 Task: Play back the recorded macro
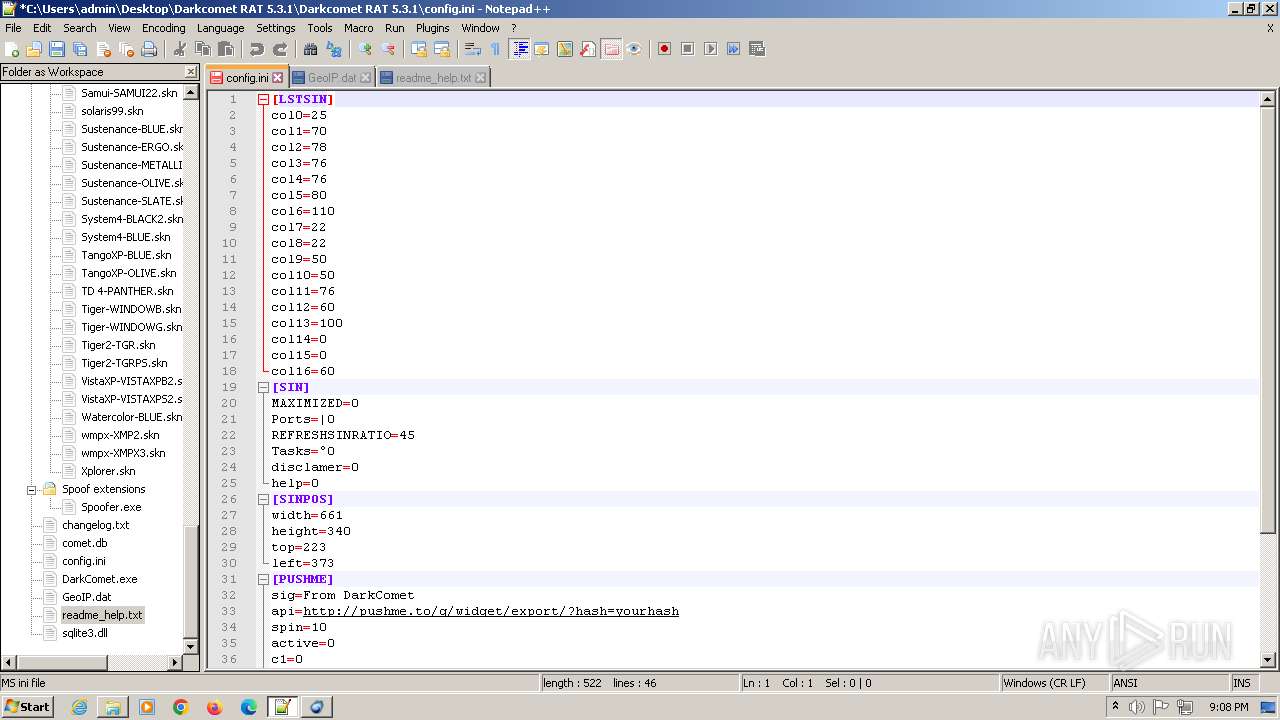710,49
